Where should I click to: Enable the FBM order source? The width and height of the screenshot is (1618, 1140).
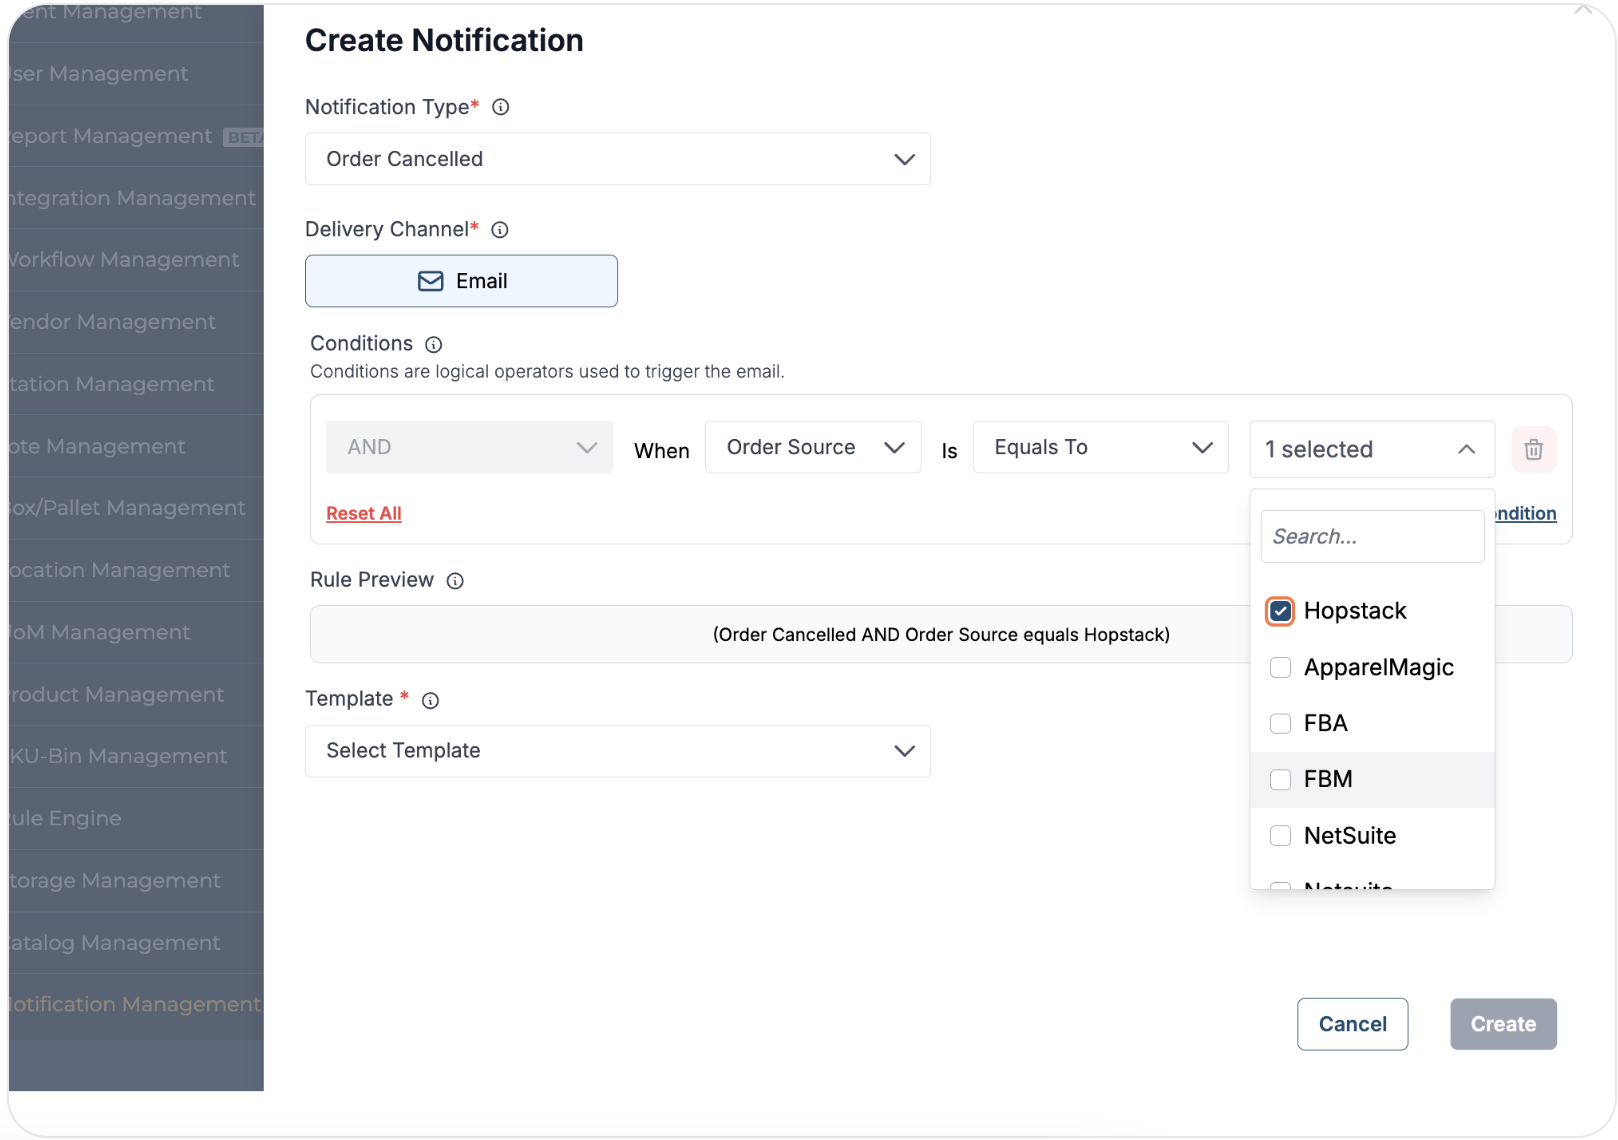point(1280,780)
